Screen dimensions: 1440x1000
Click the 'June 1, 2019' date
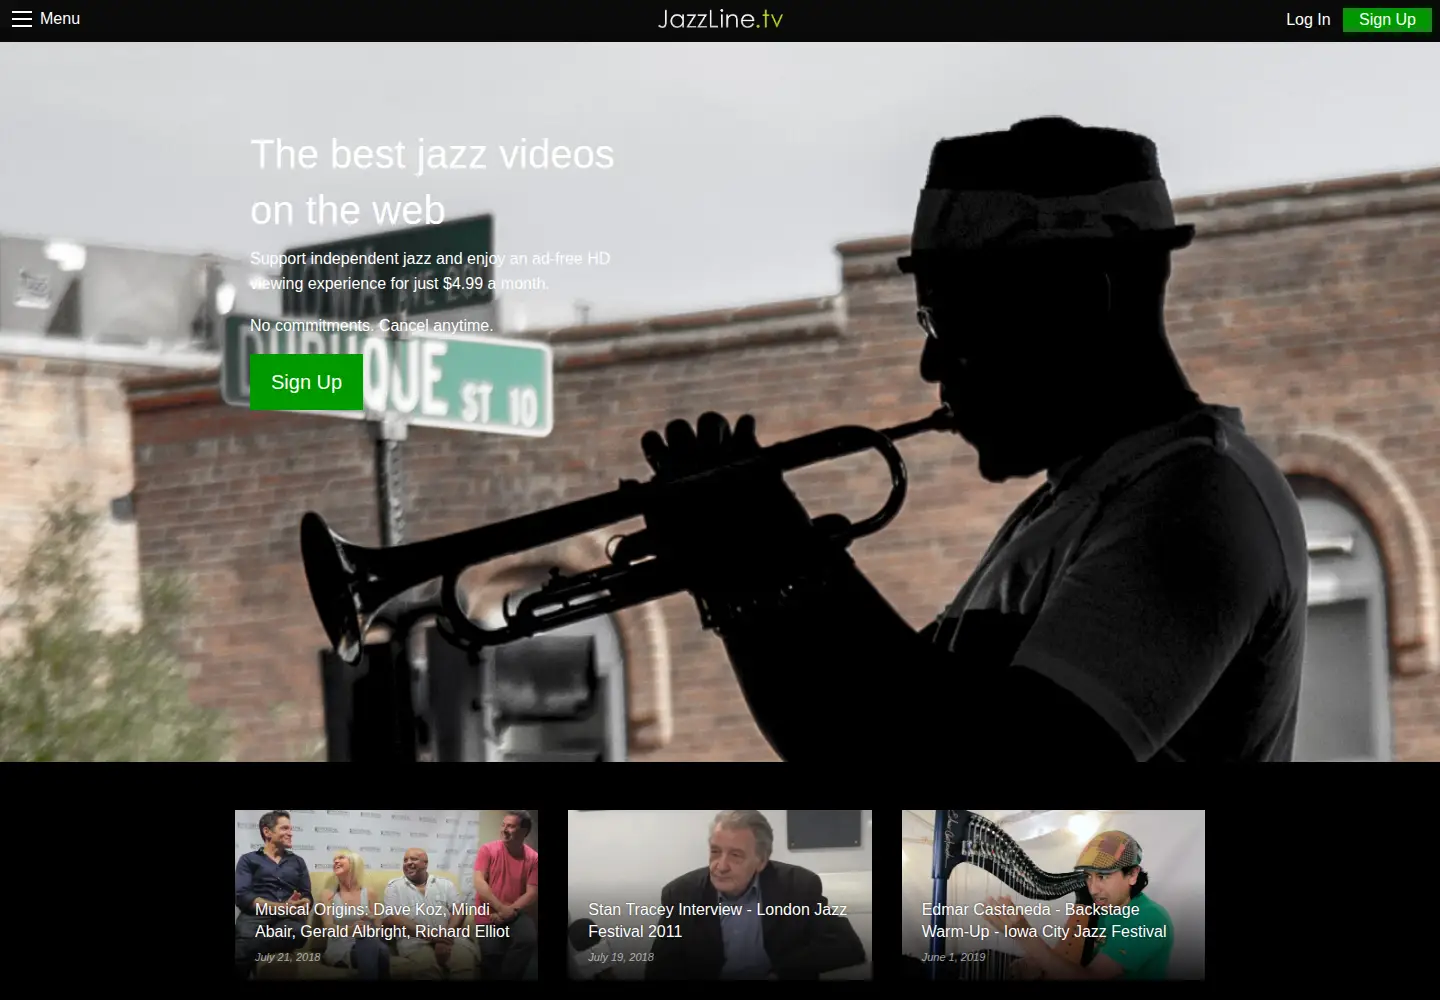(x=953, y=957)
